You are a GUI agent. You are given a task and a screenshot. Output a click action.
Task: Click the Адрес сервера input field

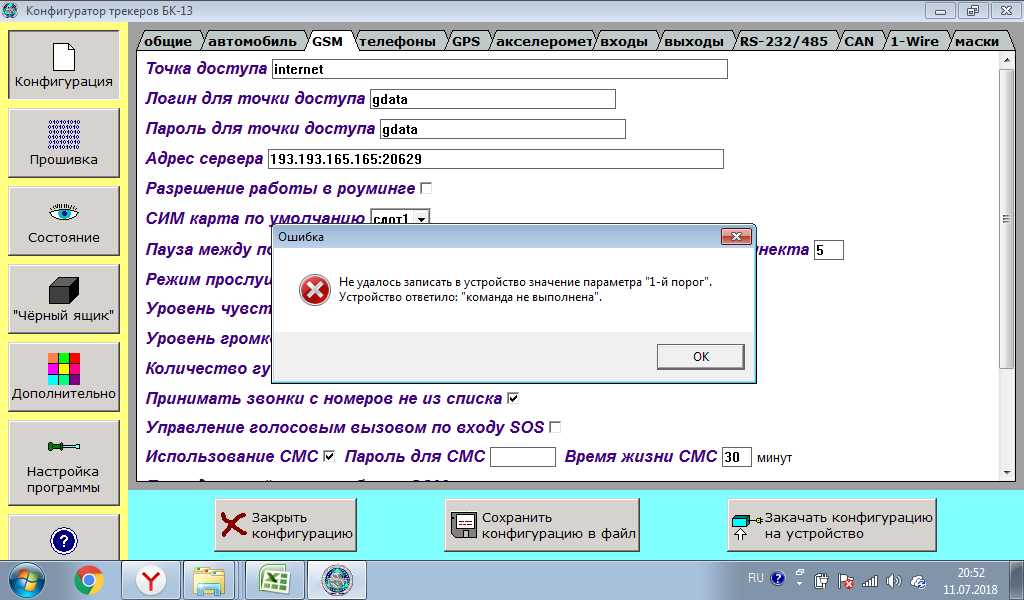click(x=494, y=159)
